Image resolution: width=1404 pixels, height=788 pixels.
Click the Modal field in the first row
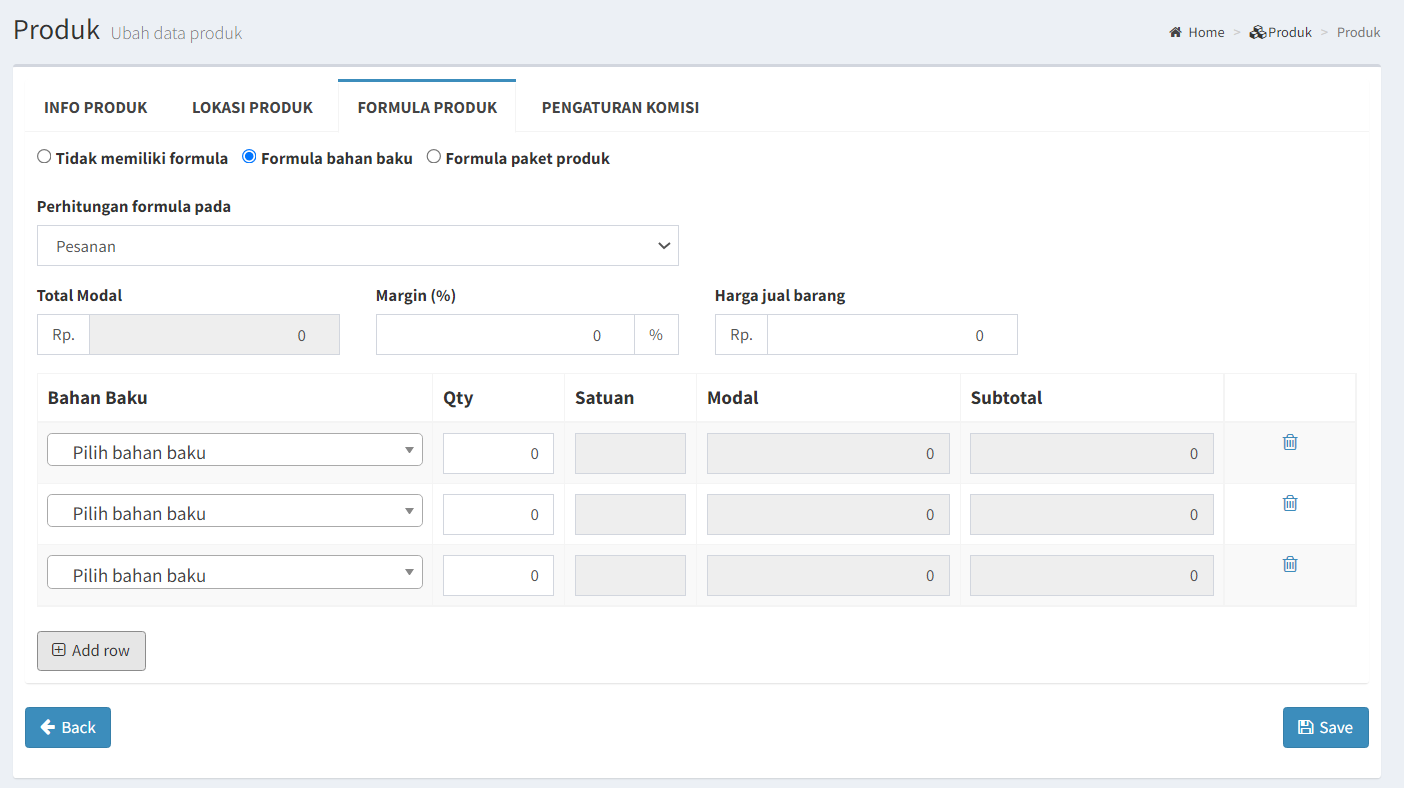tap(828, 453)
